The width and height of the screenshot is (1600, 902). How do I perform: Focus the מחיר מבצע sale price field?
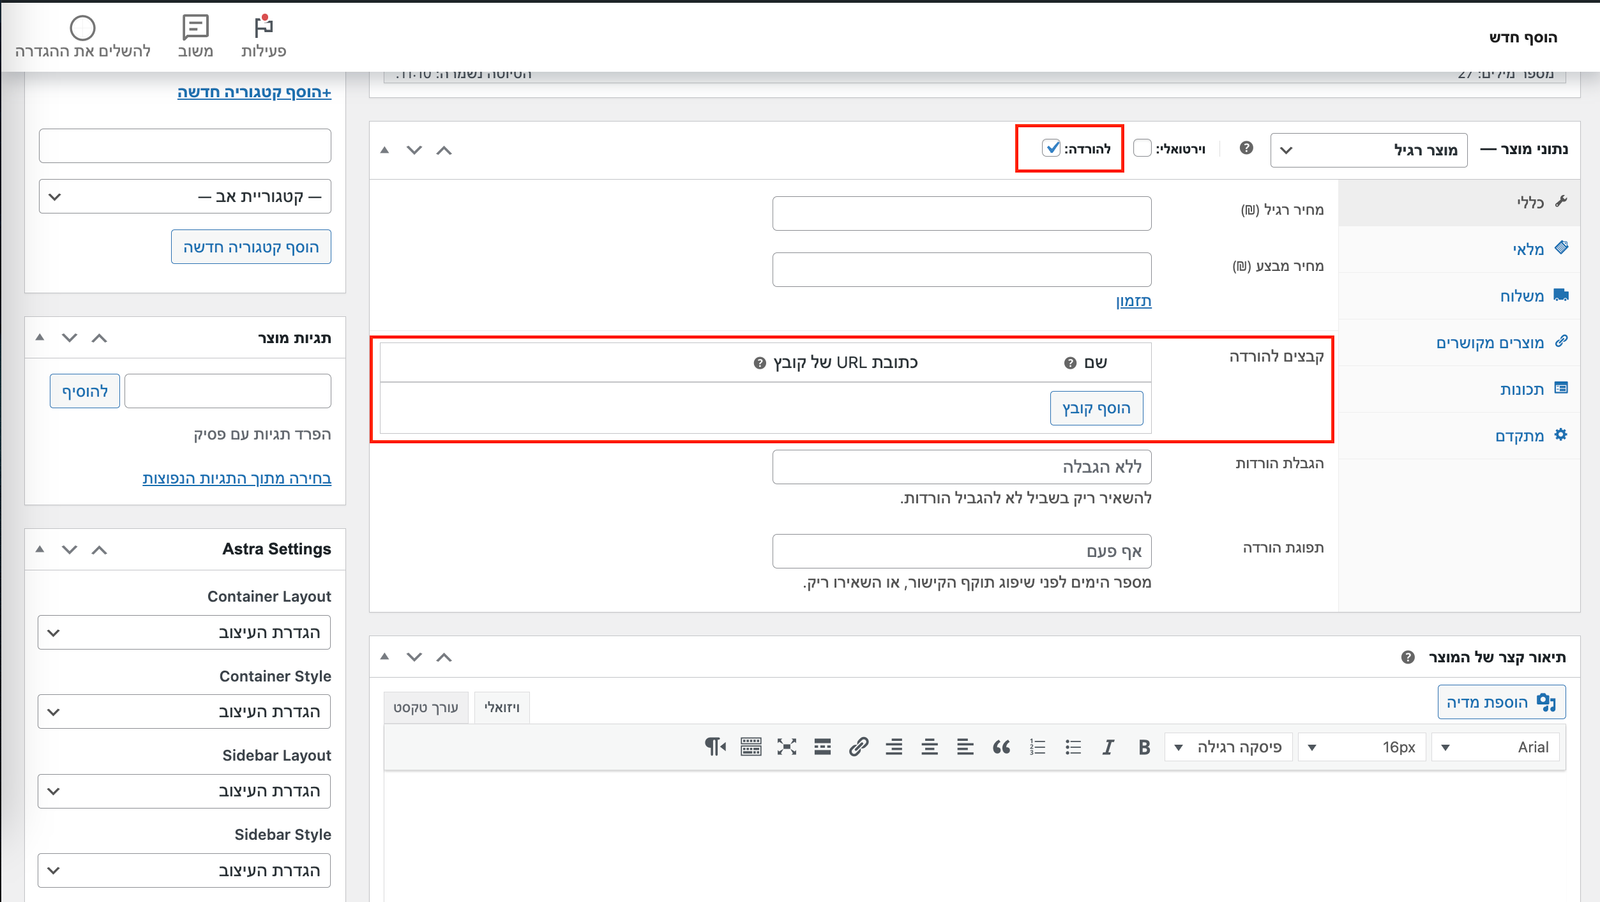point(962,269)
